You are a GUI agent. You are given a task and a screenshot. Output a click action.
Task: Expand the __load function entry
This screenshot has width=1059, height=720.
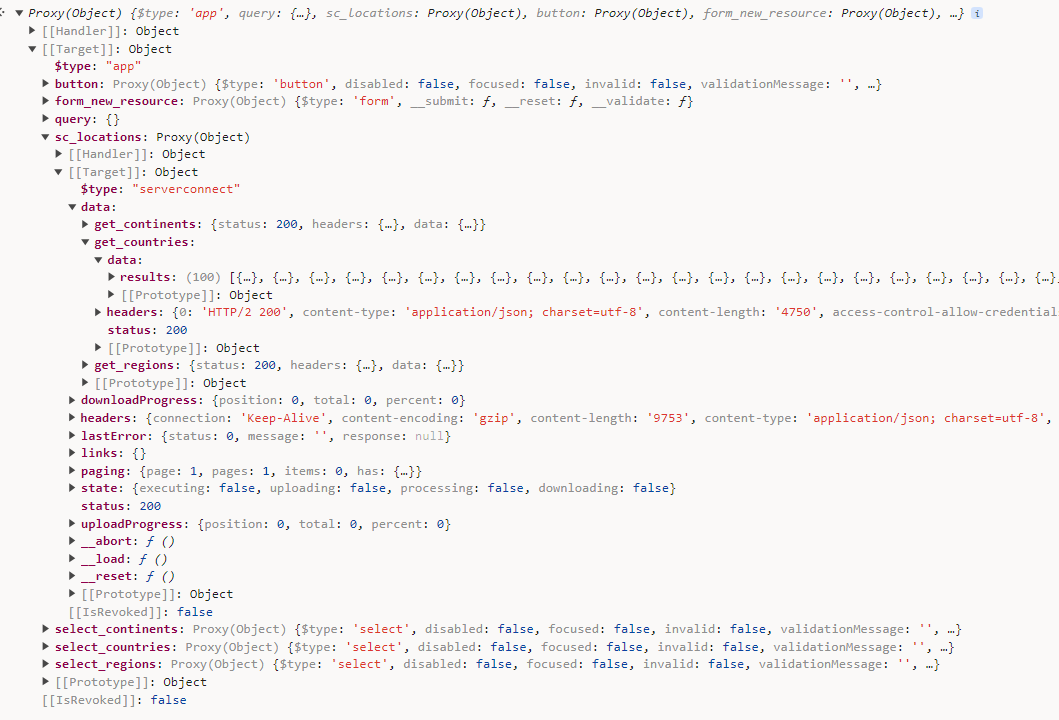[x=72, y=559]
